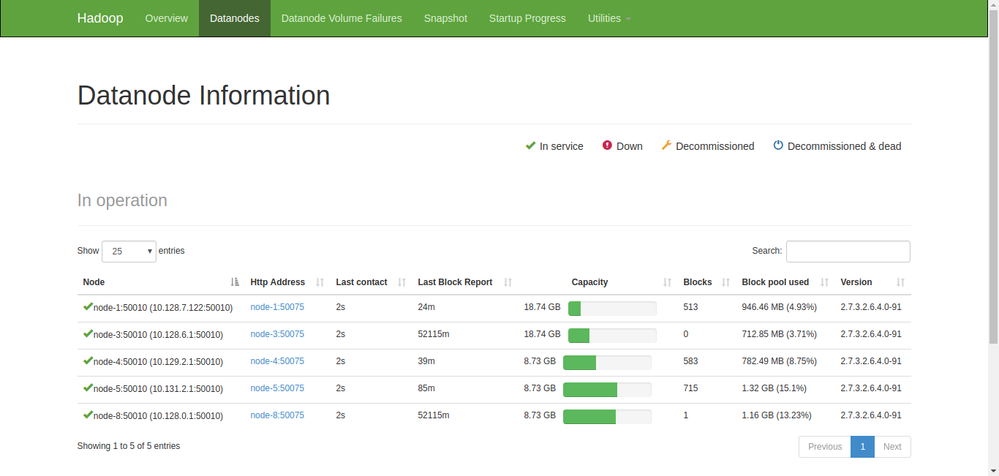The width and height of the screenshot is (999, 476).
Task: Sort table by Node column sort icon
Action: (235, 283)
